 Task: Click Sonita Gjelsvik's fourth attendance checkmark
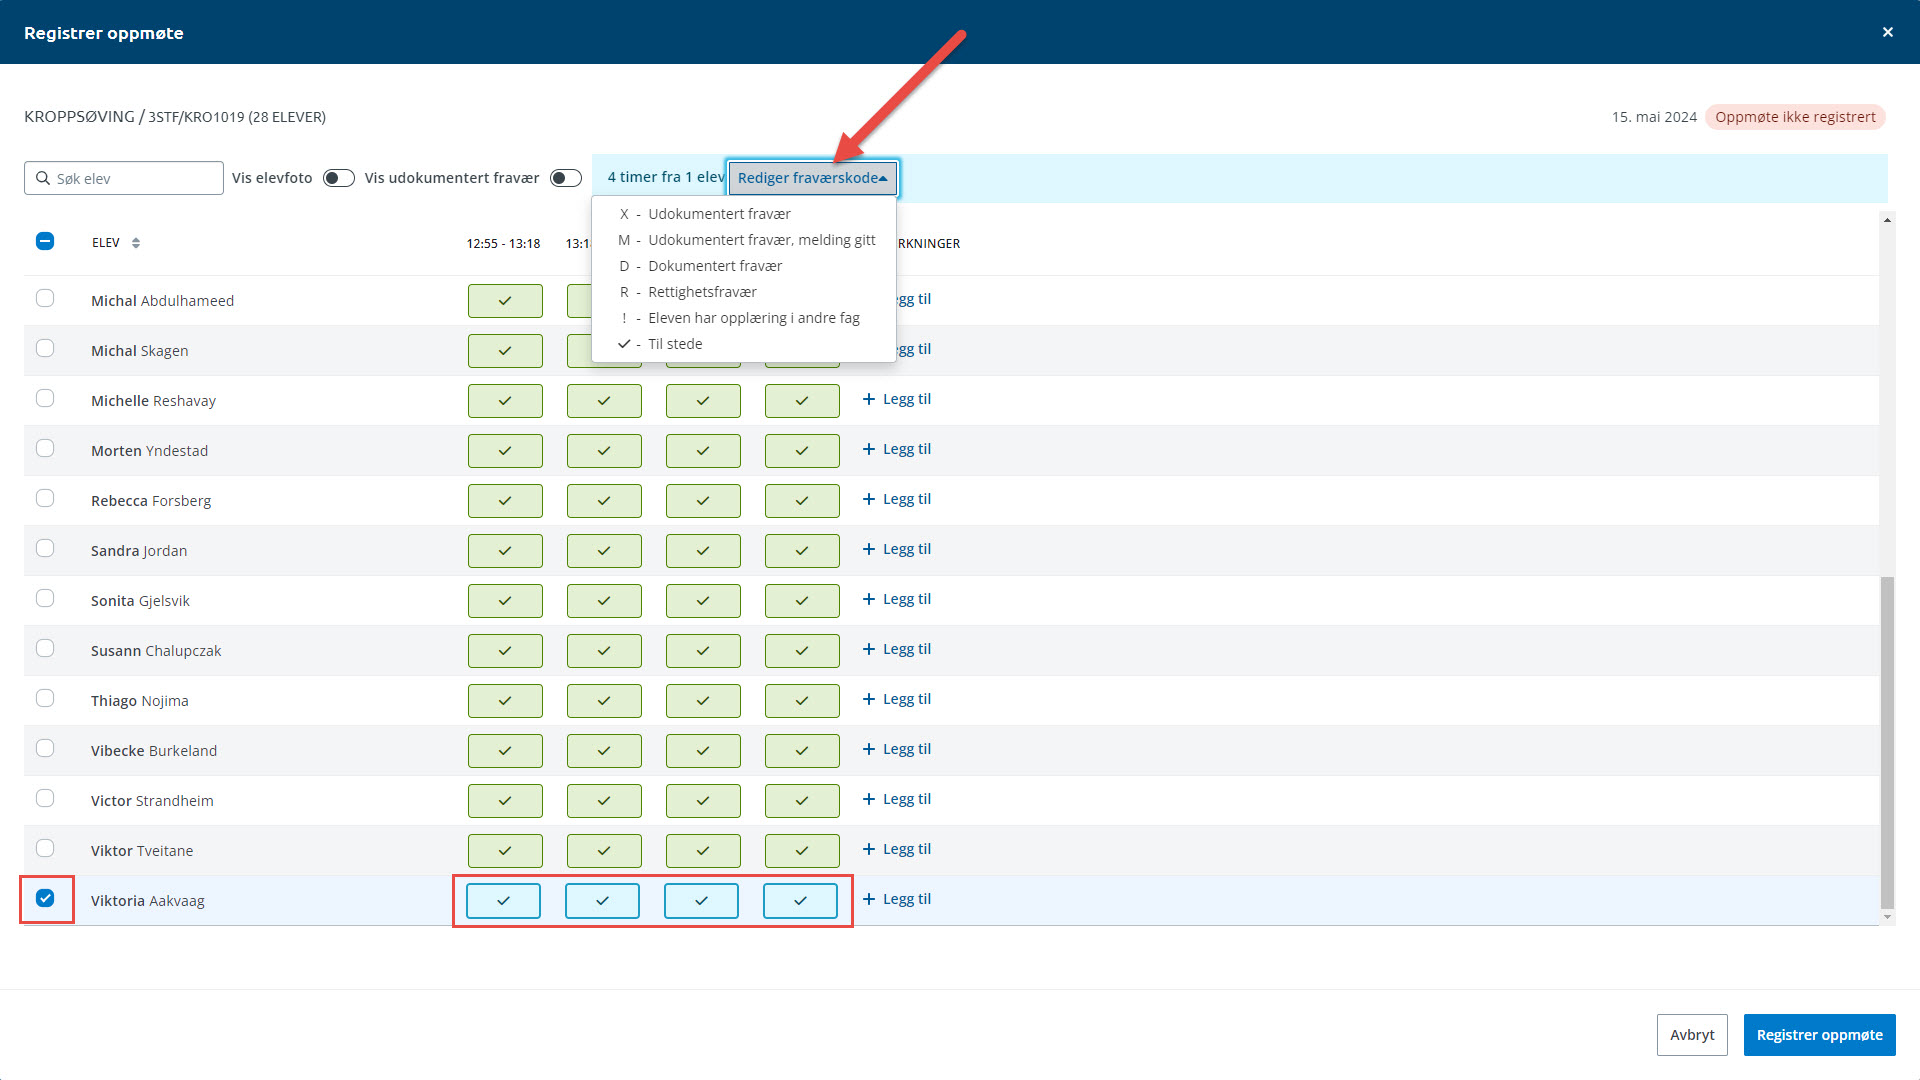pos(802,601)
